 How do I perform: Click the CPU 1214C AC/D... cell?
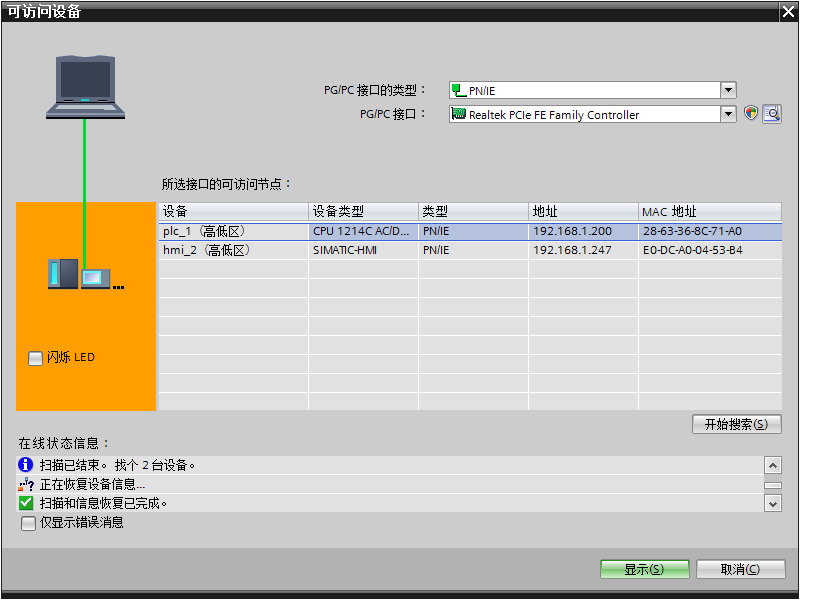click(364, 231)
